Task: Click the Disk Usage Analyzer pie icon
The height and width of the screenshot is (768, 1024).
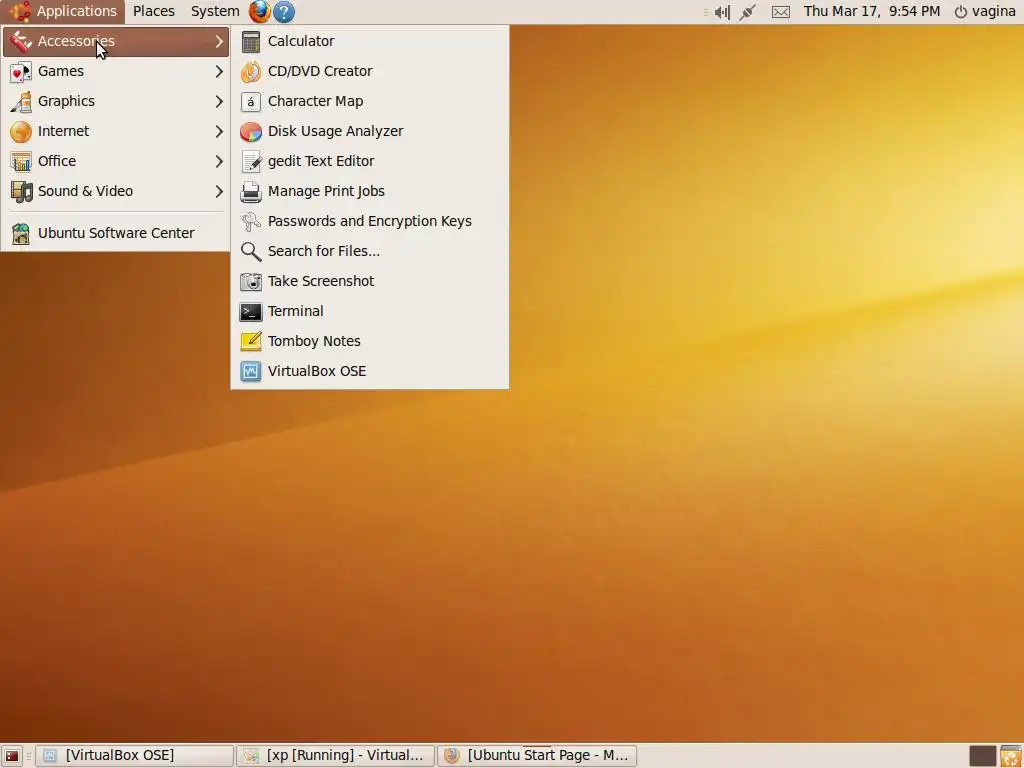Action: [x=251, y=131]
